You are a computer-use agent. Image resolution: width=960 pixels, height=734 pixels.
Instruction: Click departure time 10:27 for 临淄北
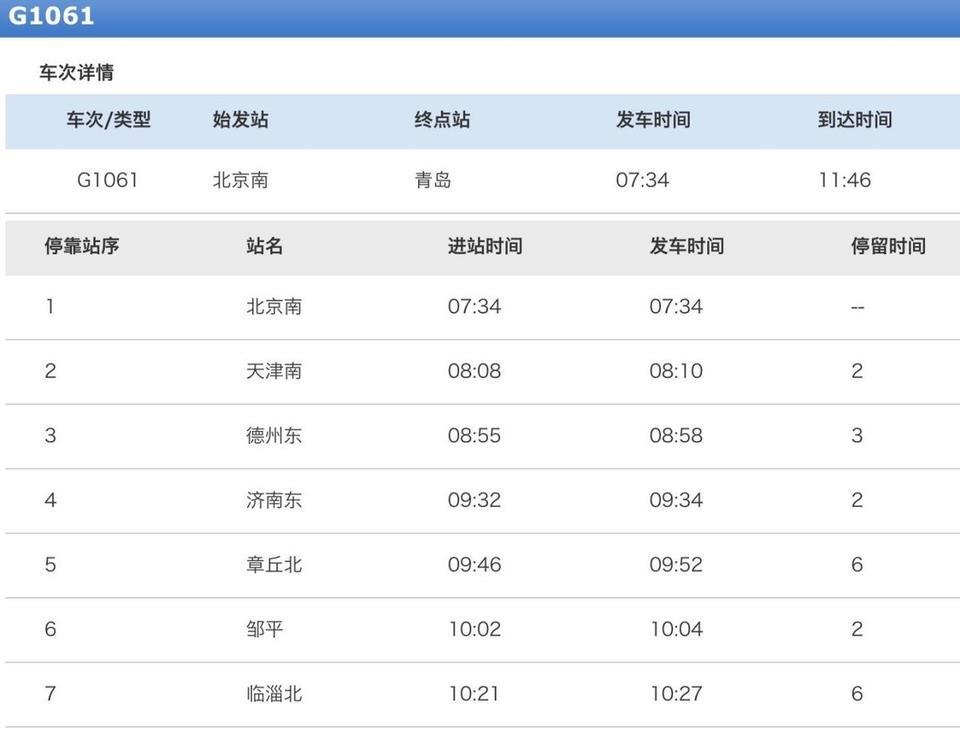[676, 694]
